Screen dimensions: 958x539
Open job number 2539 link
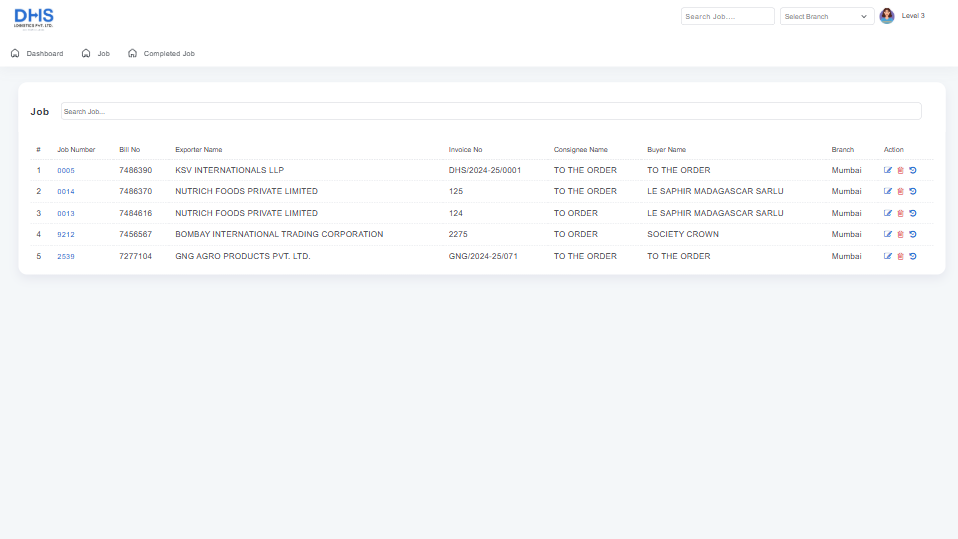click(66, 257)
